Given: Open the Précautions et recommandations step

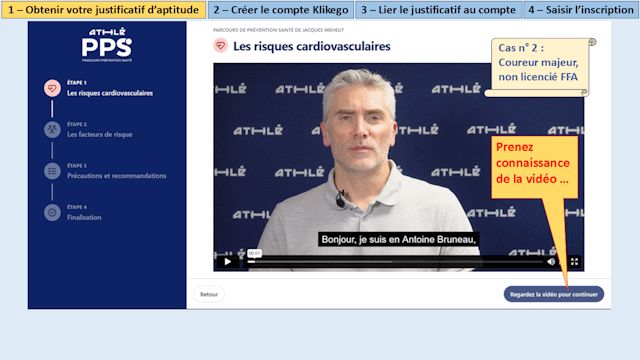Looking at the screenshot, I should tap(116, 176).
